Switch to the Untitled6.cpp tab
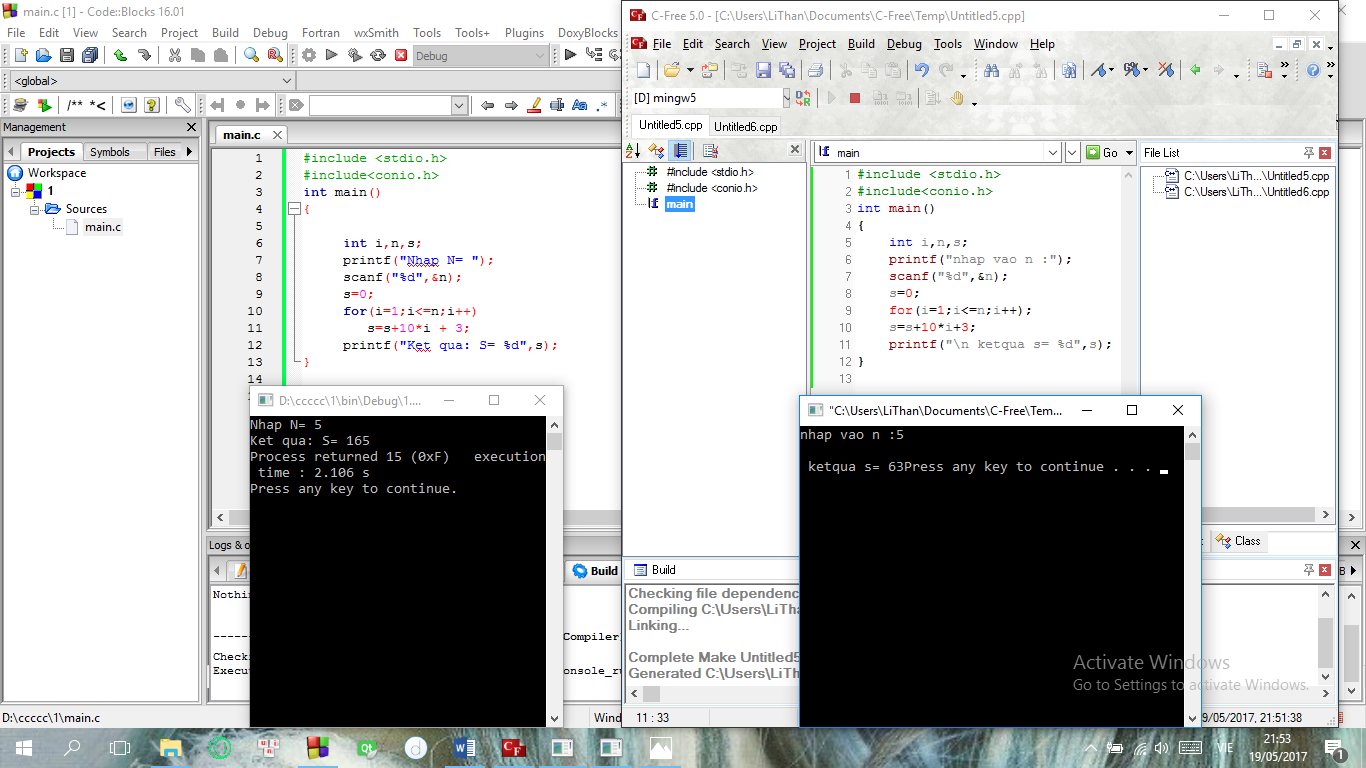The image size is (1366, 768). coord(745,127)
